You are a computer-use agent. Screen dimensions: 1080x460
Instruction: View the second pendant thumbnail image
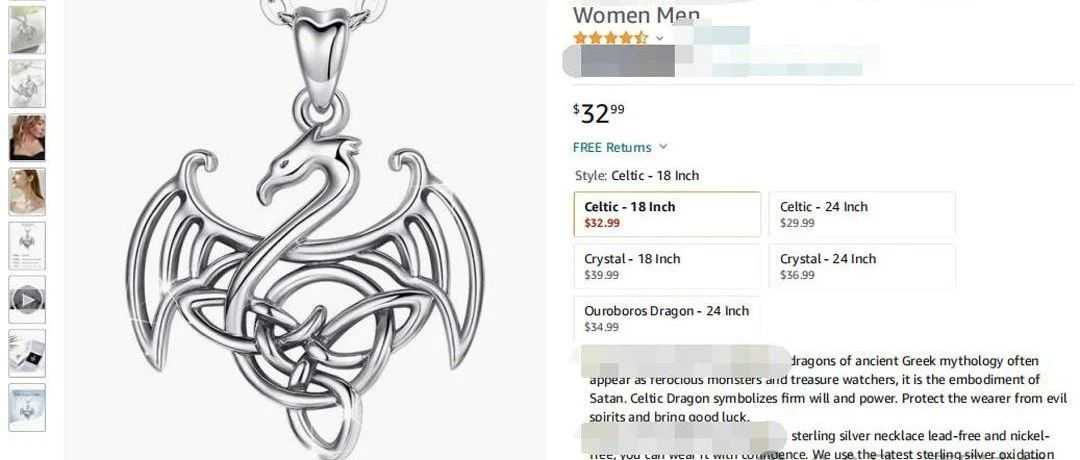point(28,83)
